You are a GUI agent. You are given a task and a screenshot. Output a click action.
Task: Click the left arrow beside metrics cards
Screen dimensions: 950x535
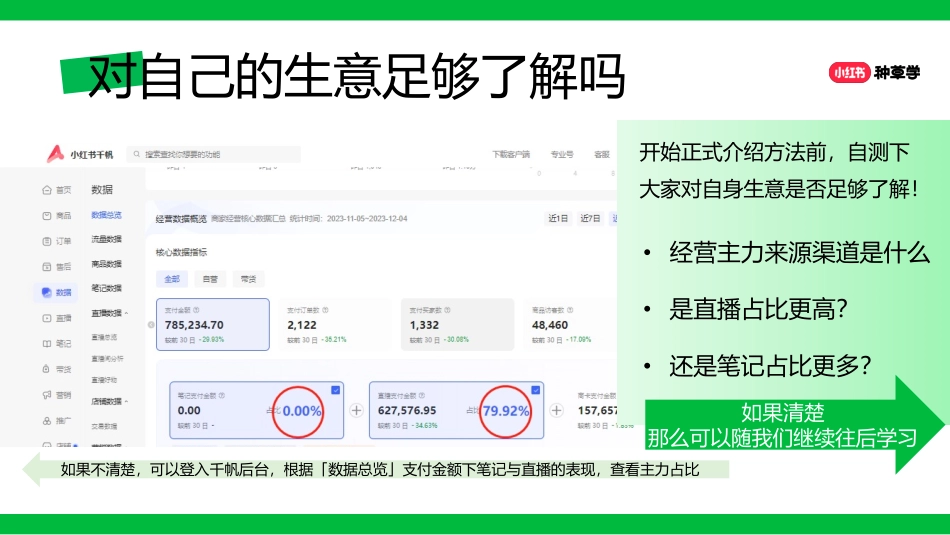(x=151, y=325)
